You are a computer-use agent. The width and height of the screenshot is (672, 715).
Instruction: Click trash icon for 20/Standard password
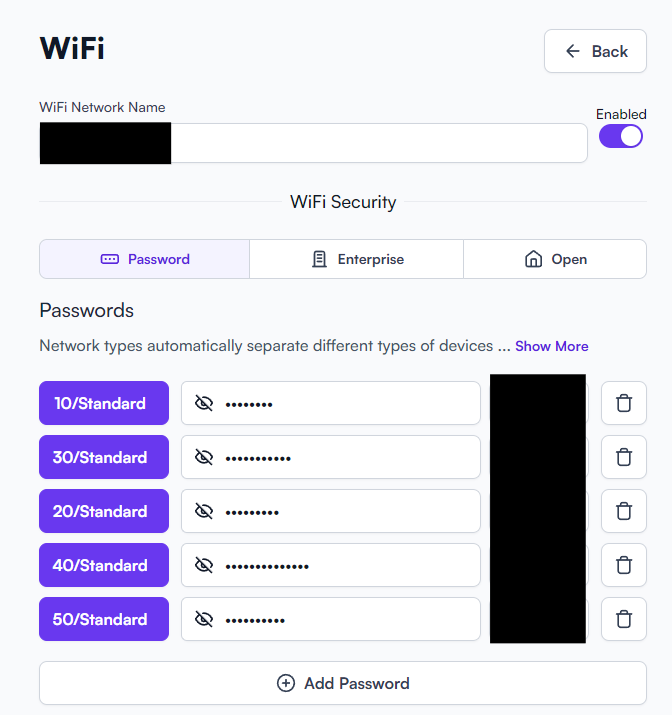[x=624, y=511]
